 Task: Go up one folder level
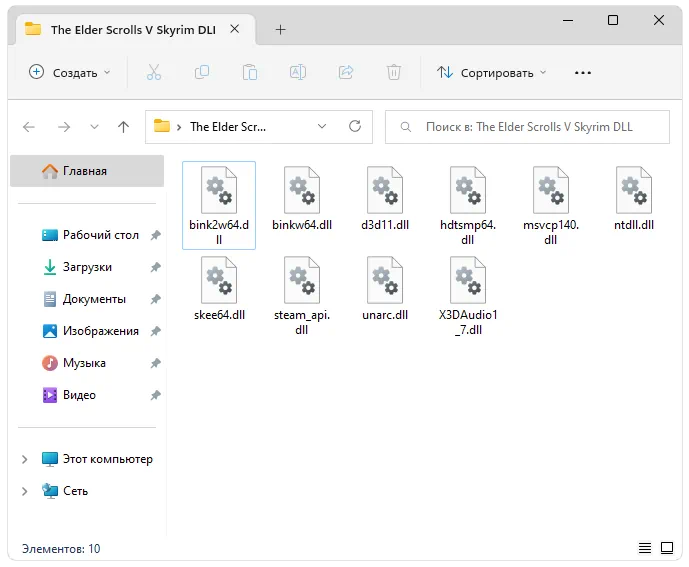pyautogui.click(x=123, y=127)
